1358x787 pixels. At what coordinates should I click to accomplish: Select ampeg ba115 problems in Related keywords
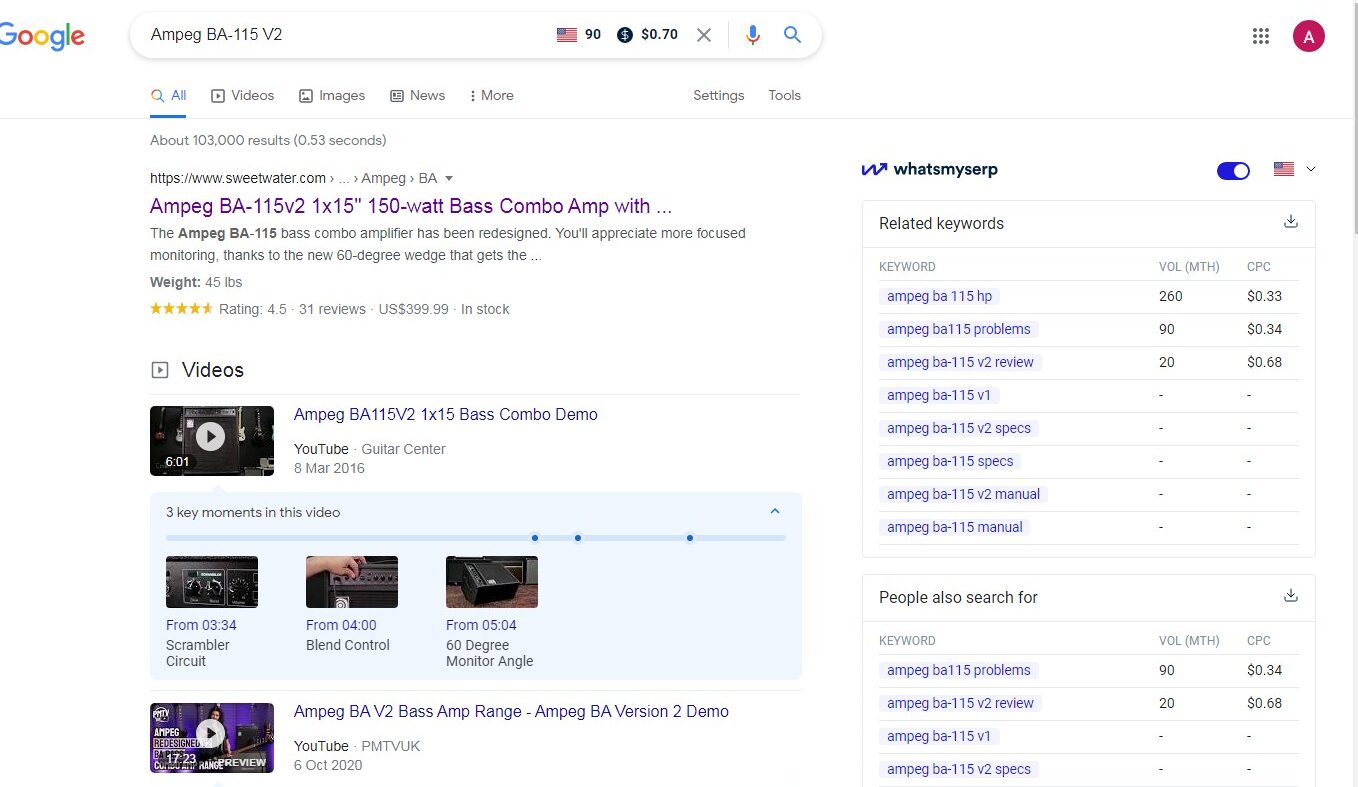point(958,329)
